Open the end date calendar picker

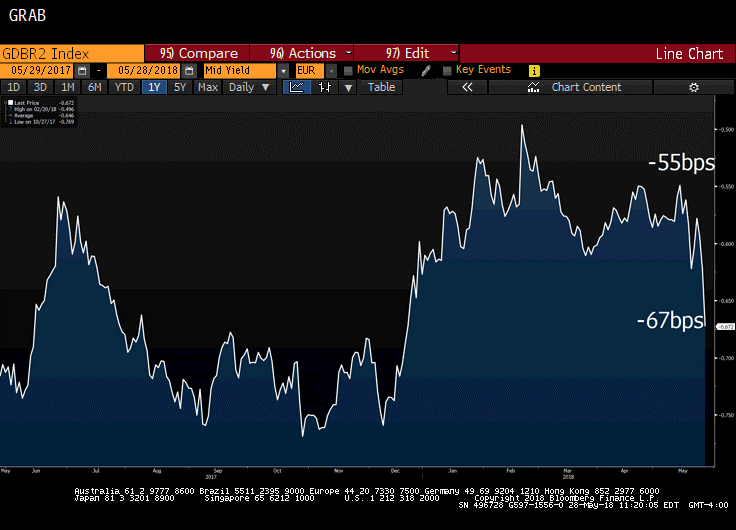click(x=189, y=71)
